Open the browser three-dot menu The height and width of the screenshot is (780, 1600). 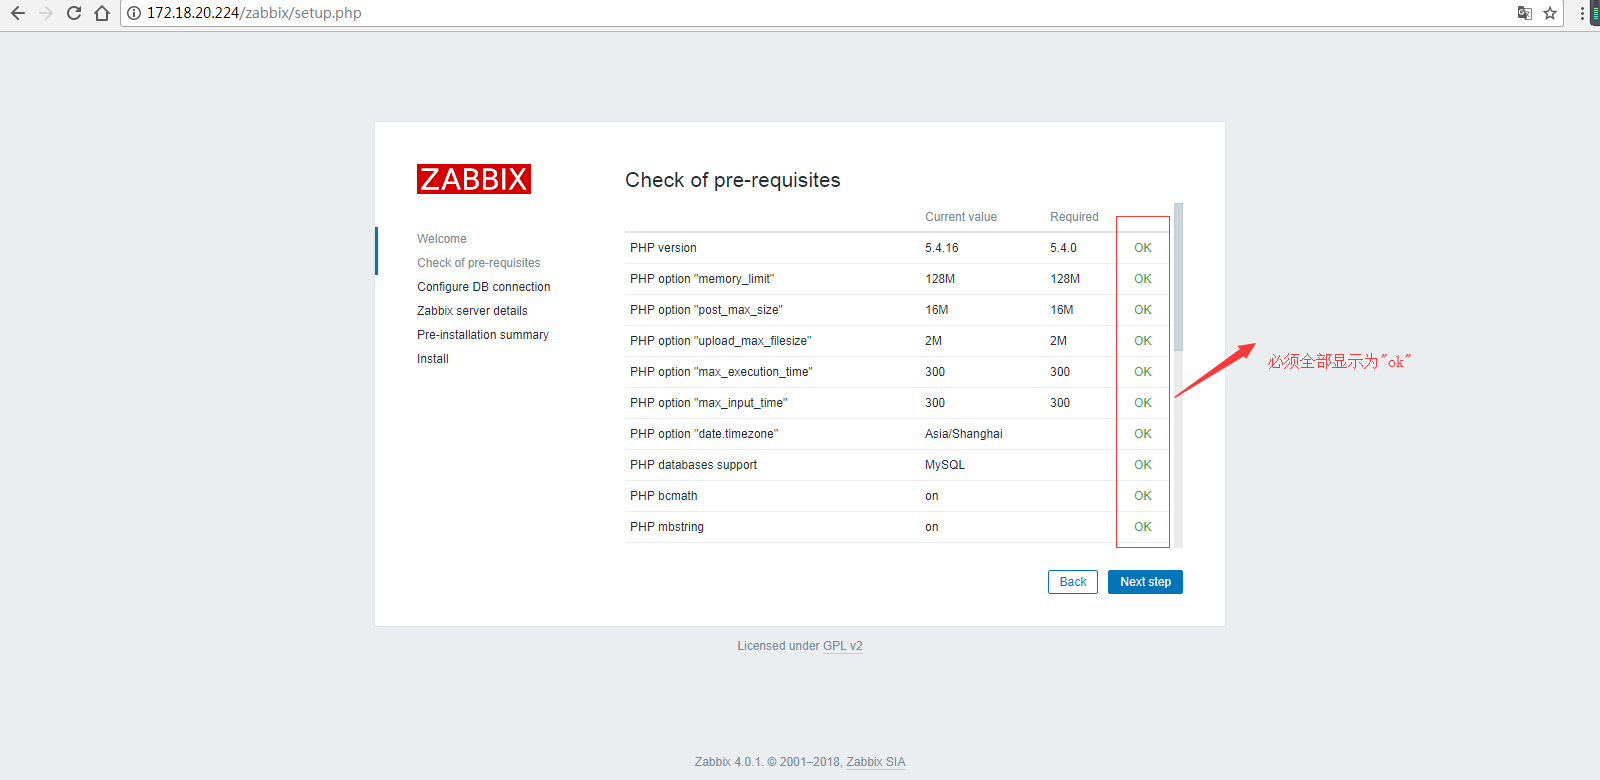(x=1582, y=13)
